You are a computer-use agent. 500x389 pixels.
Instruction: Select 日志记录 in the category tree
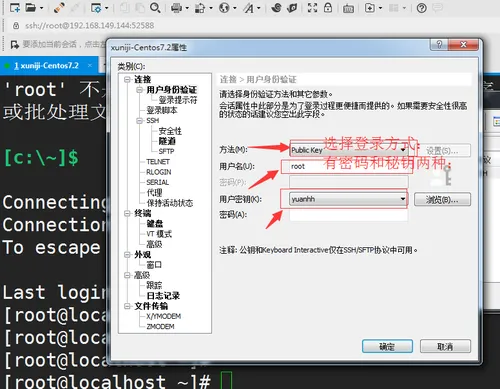point(163,296)
